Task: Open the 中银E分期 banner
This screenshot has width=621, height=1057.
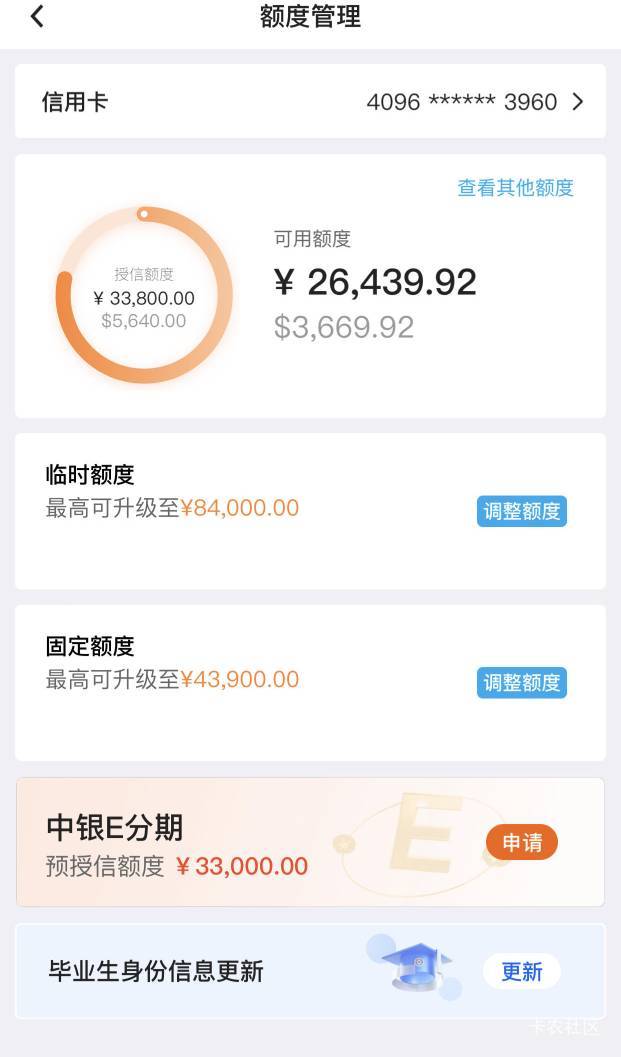Action: click(310, 842)
